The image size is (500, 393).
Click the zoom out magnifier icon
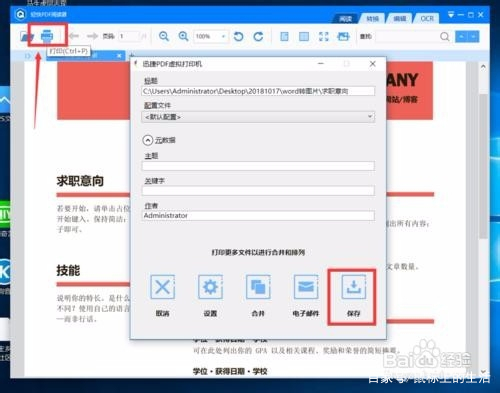click(x=164, y=36)
